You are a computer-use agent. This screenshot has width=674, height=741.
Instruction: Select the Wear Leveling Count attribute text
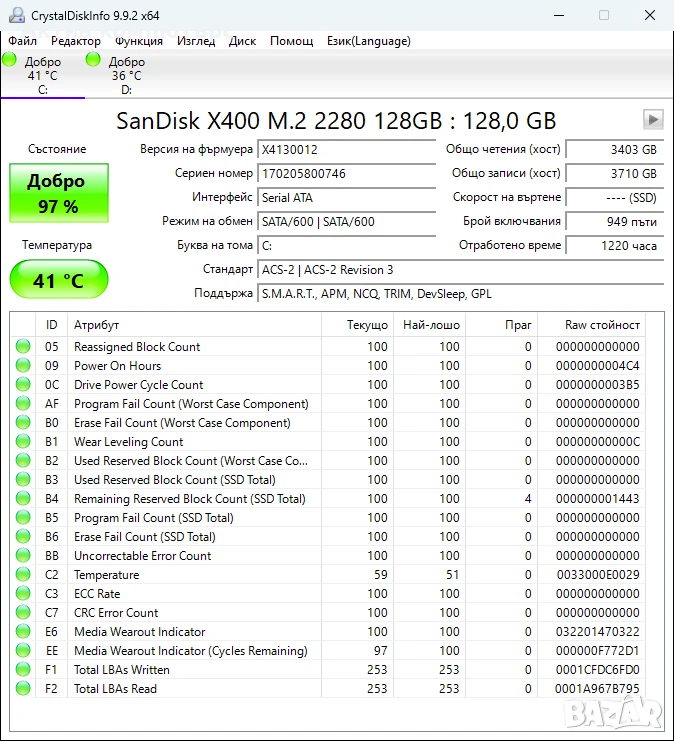(129, 442)
